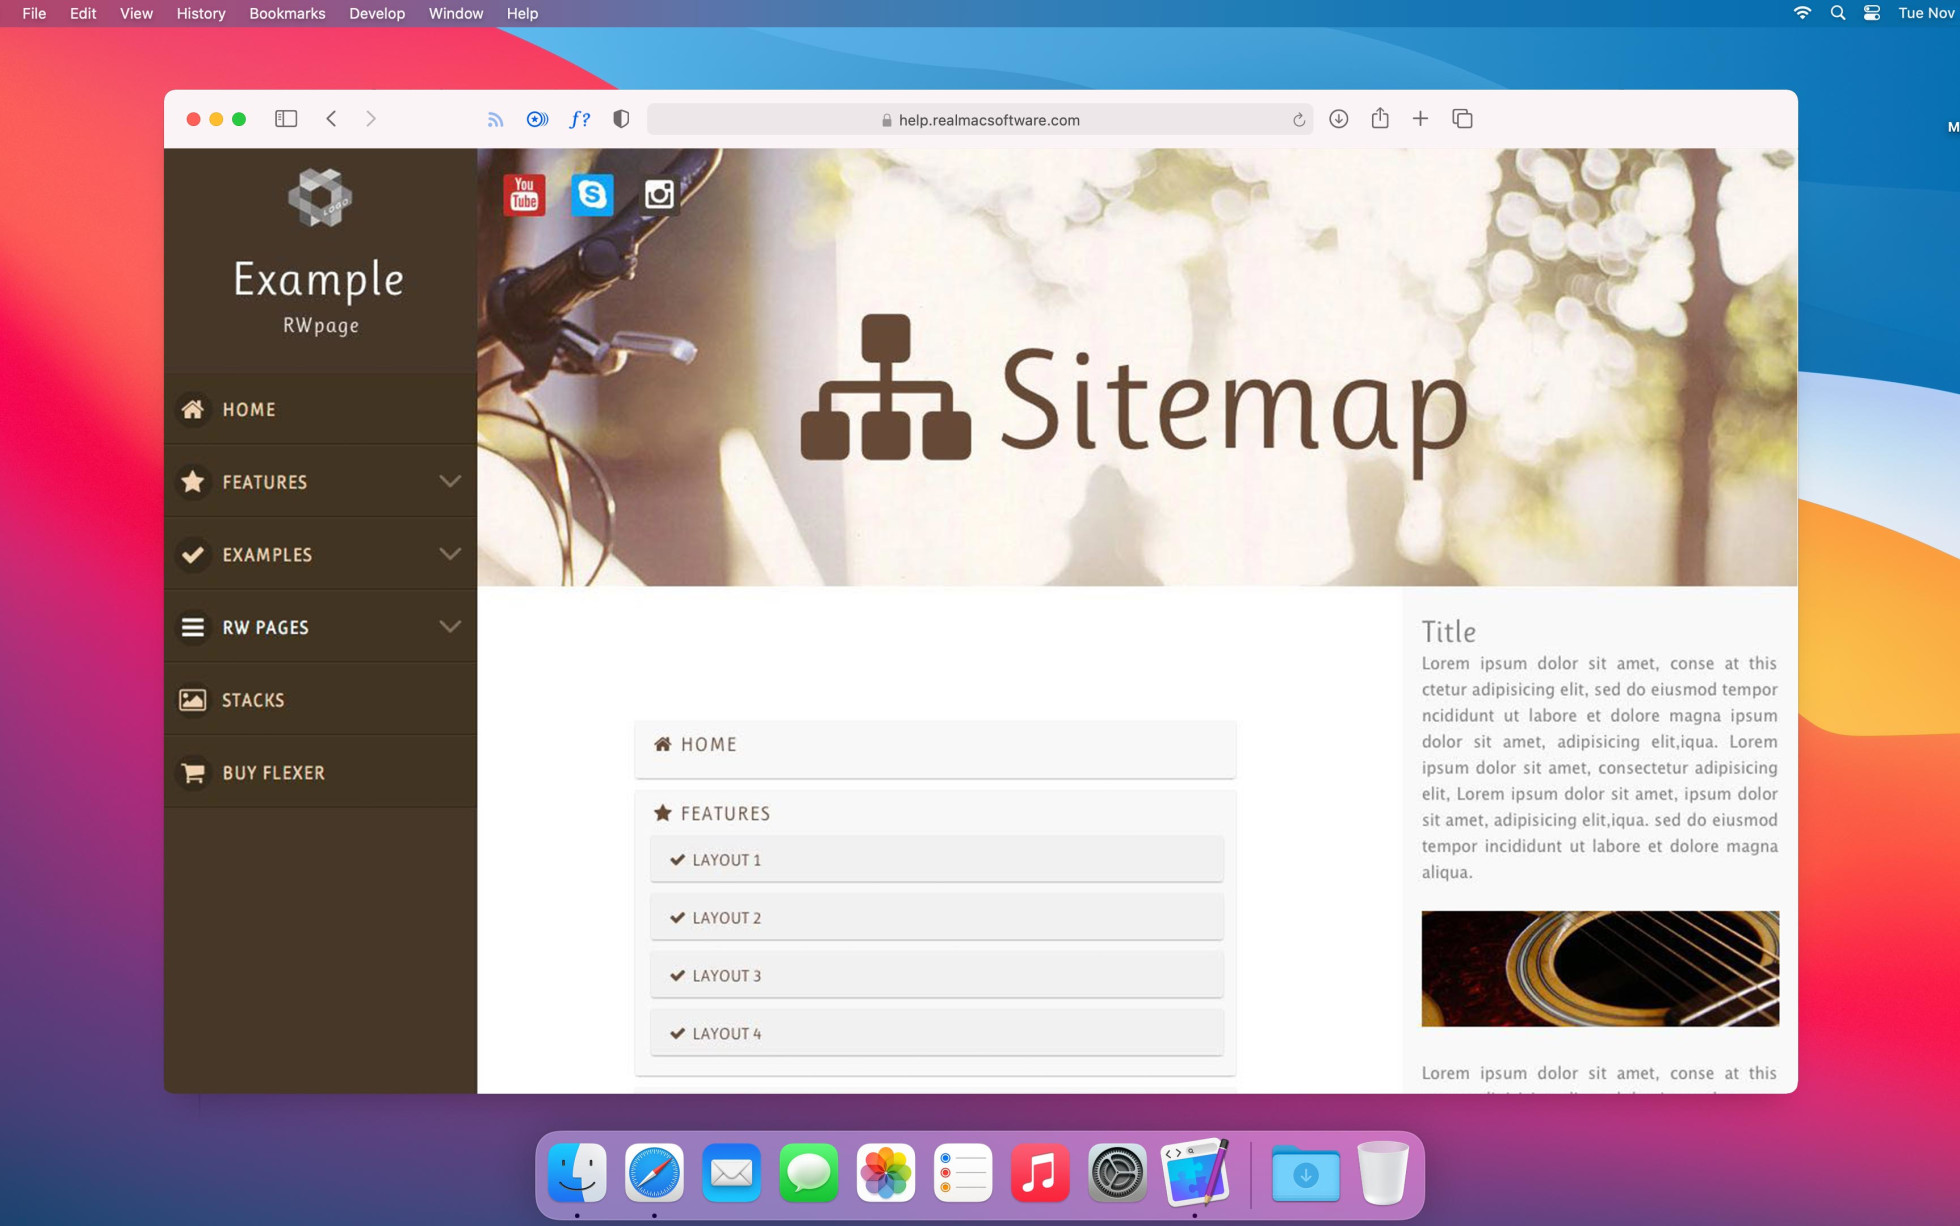Click the Buy Flexer cart icon
Image resolution: width=1960 pixels, height=1226 pixels.
192,772
